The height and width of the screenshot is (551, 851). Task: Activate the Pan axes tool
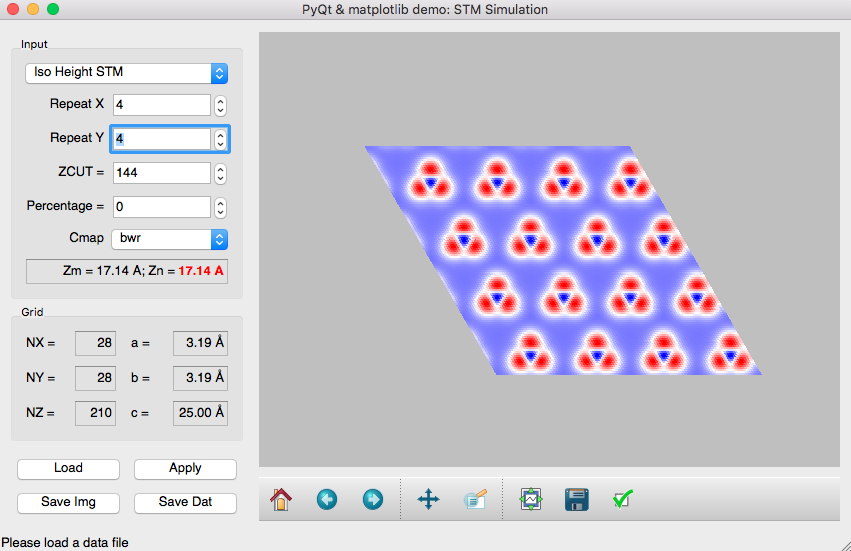point(428,499)
